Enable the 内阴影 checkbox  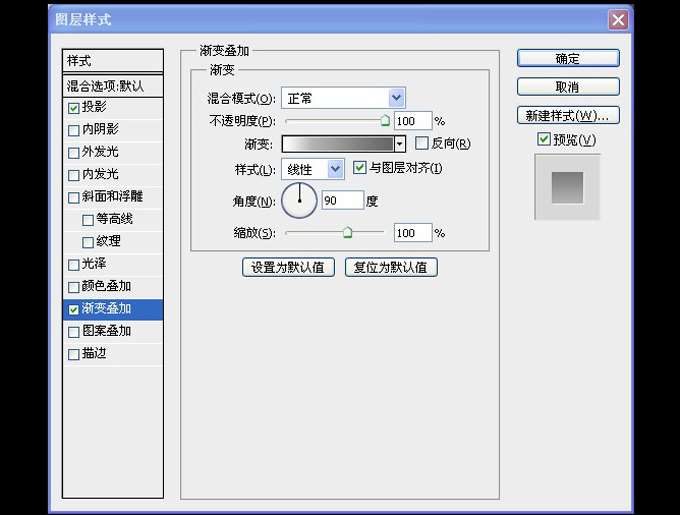point(74,130)
